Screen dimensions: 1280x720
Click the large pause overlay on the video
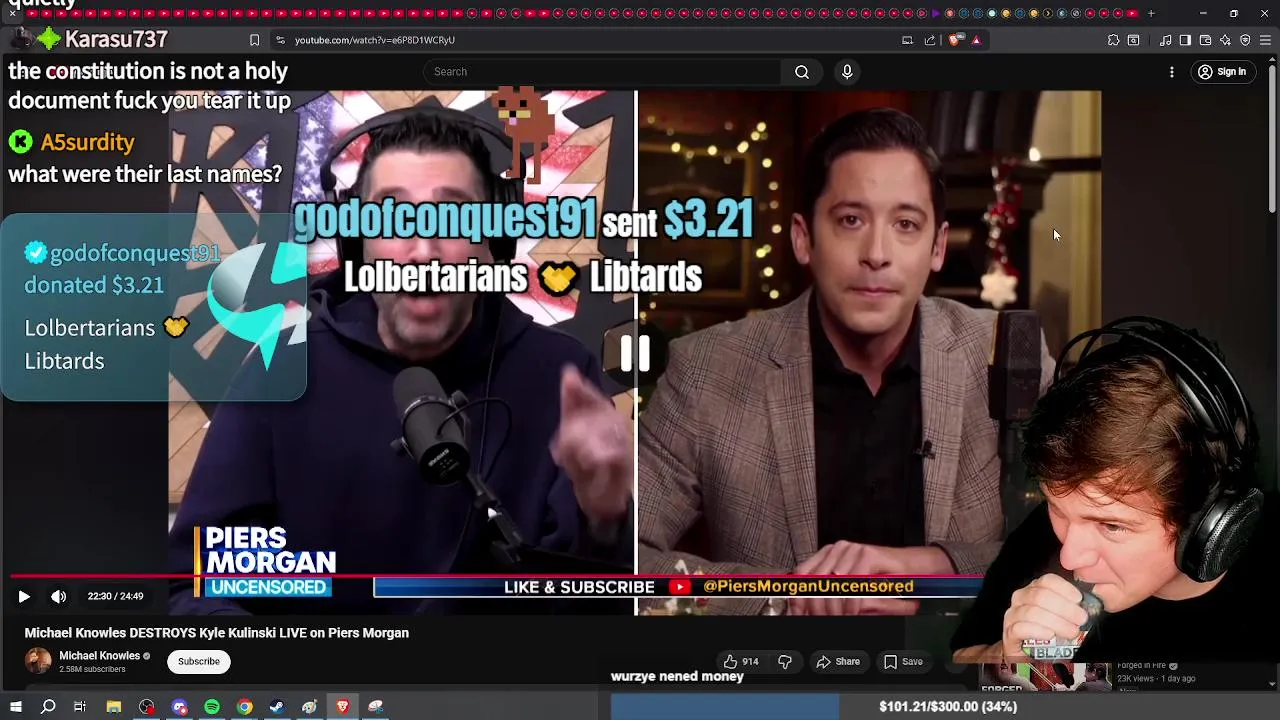[x=635, y=353]
